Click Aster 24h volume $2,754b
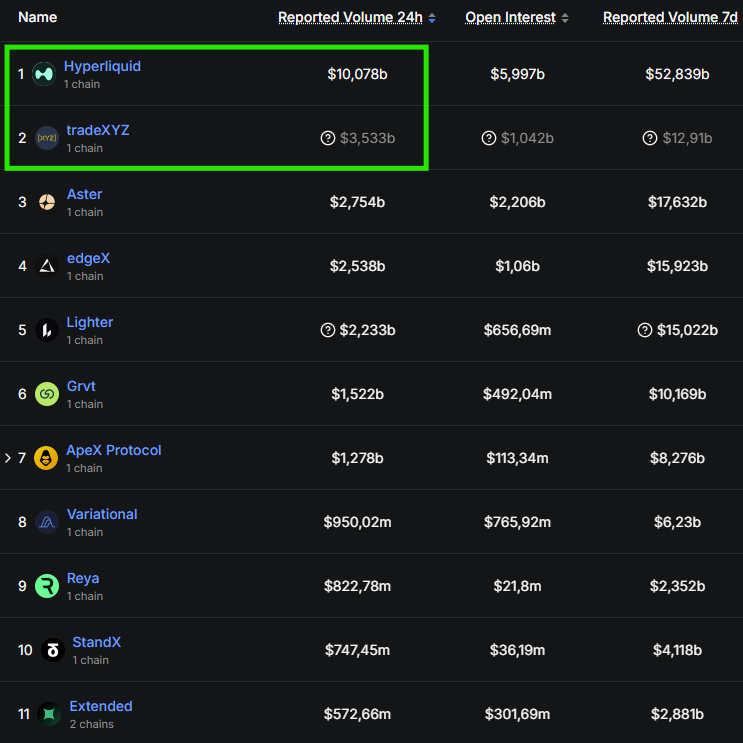 click(357, 202)
